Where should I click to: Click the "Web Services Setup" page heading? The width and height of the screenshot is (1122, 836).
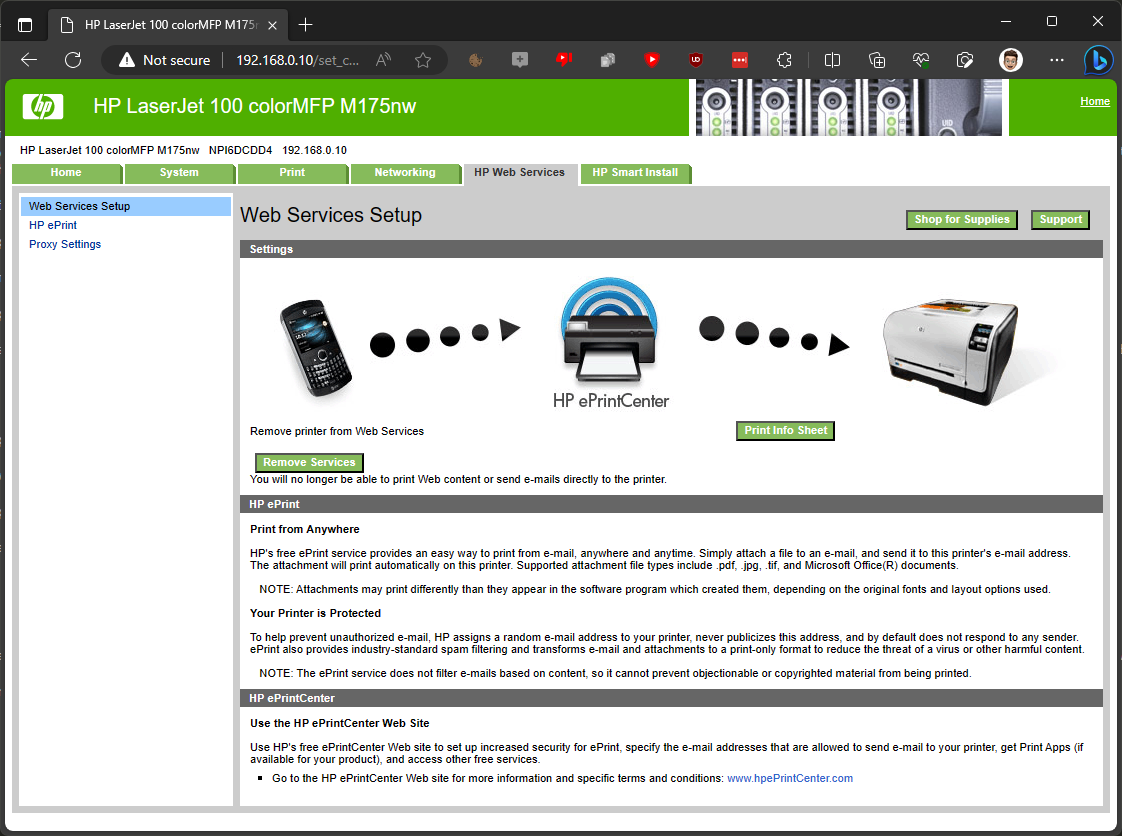pyautogui.click(x=331, y=215)
